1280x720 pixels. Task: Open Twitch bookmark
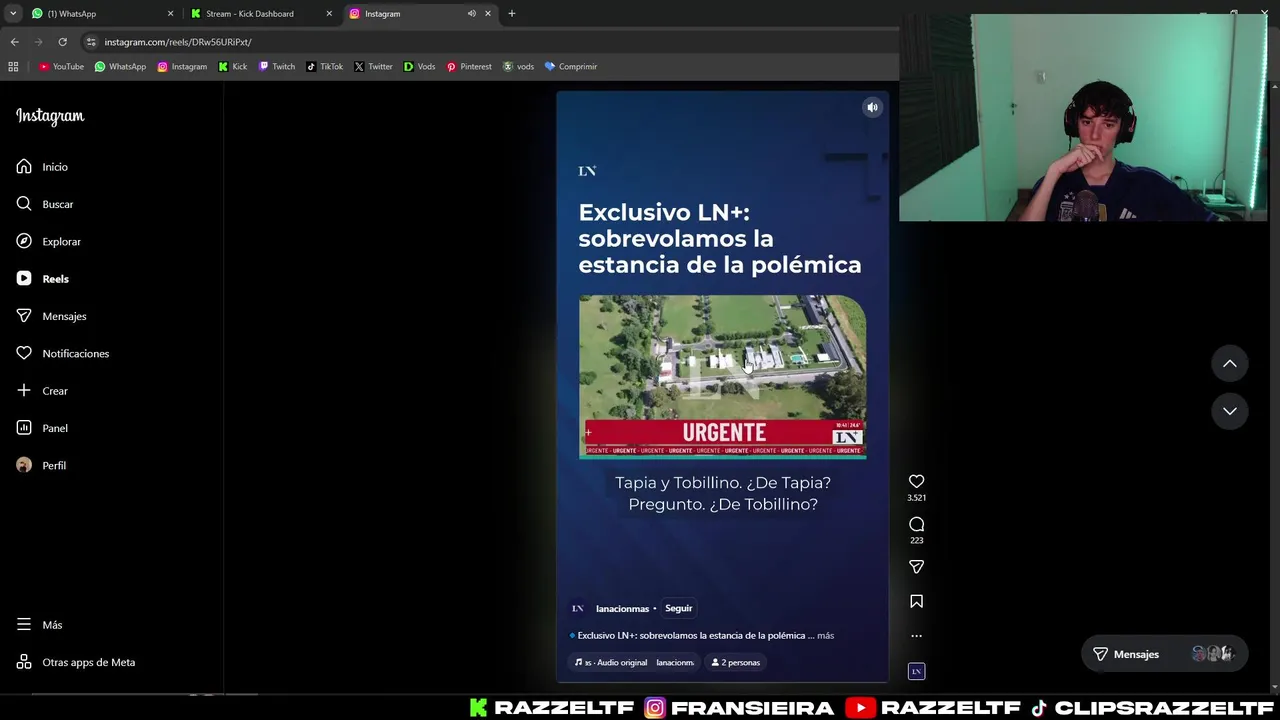pos(277,67)
